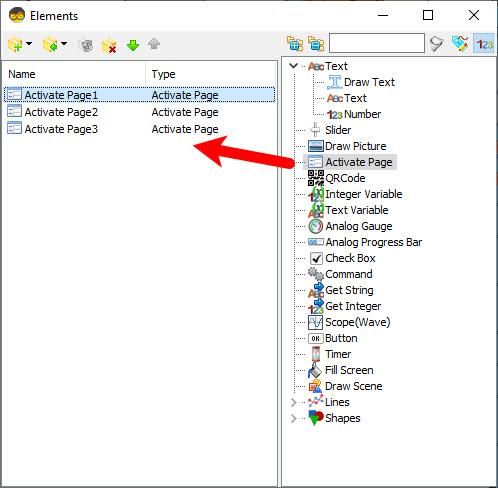Screen dimensions: 498x488
Task: Select the Integer Variable element
Action: [364, 194]
